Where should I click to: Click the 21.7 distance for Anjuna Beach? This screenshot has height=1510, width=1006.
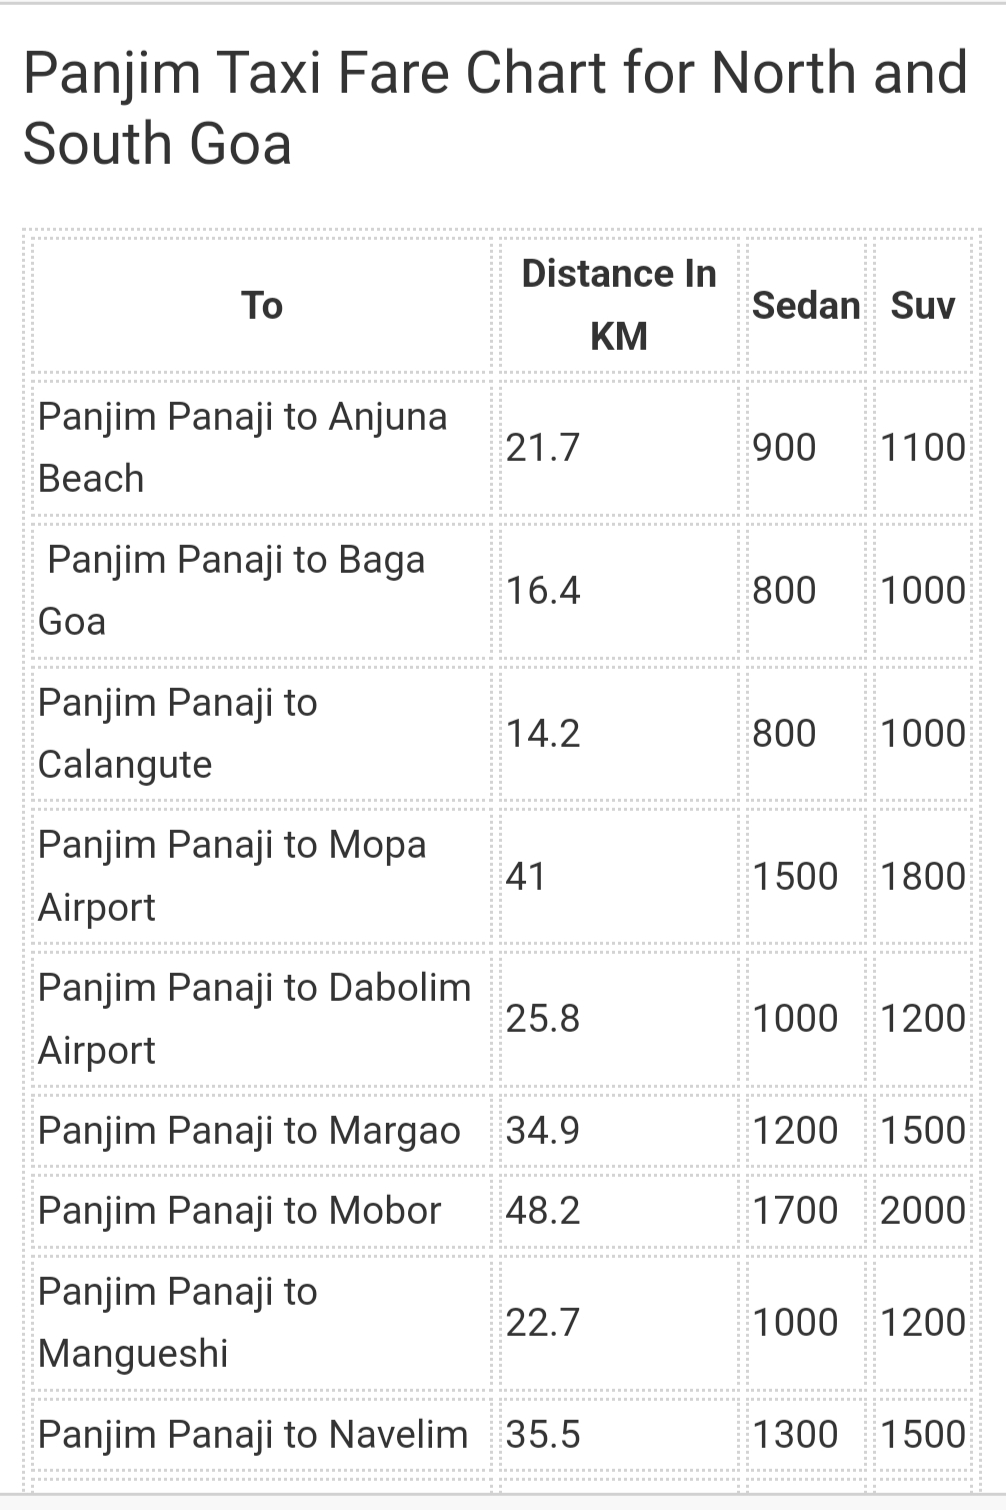coord(543,447)
